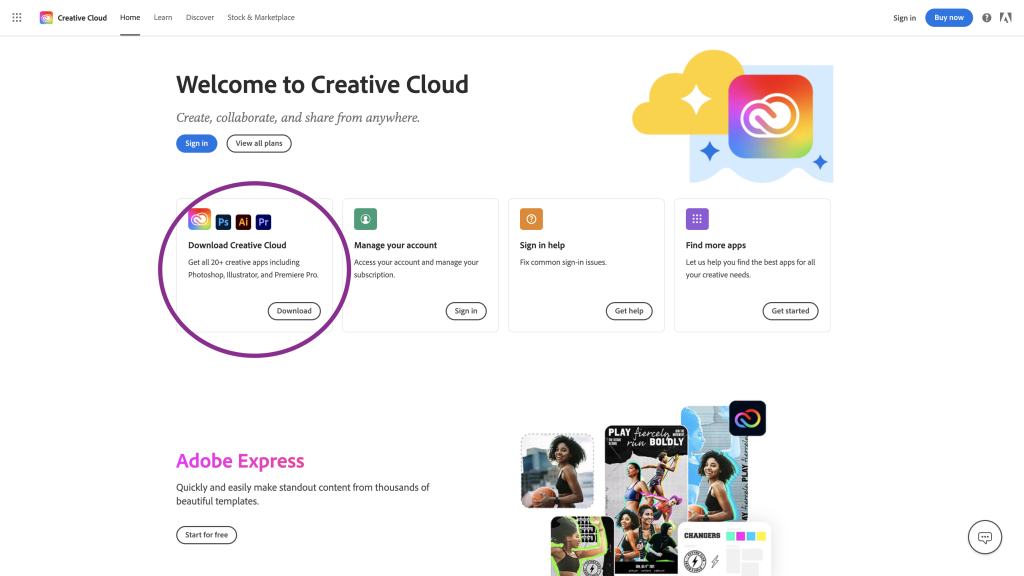This screenshot has width=1024, height=576.
Task: Click Get started under Find more apps
Action: point(790,311)
